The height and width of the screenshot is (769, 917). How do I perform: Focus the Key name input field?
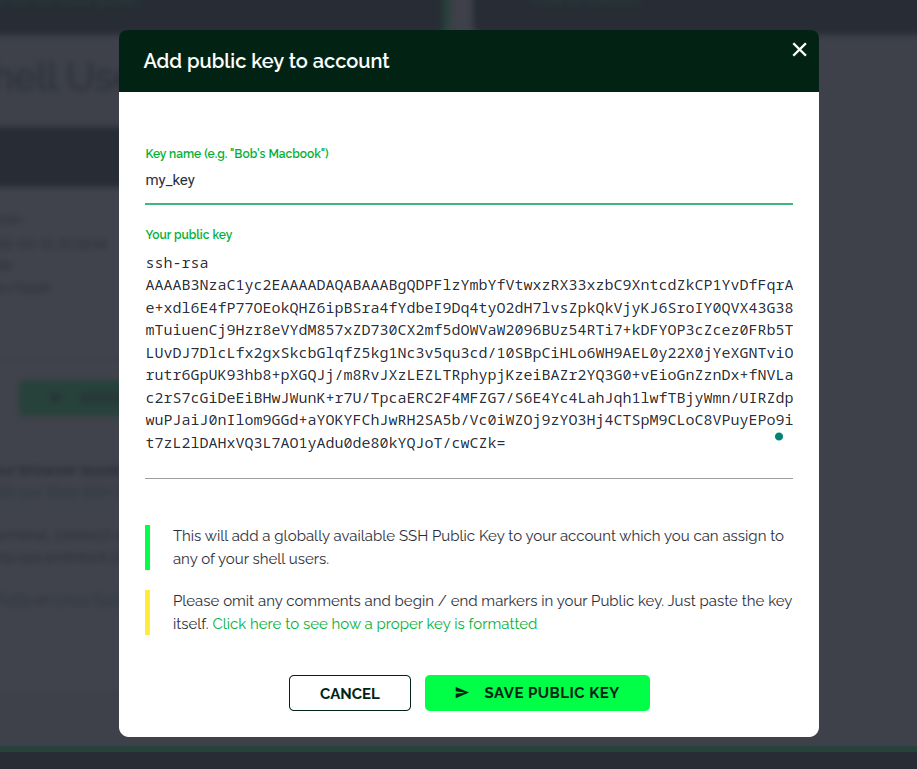(x=469, y=181)
